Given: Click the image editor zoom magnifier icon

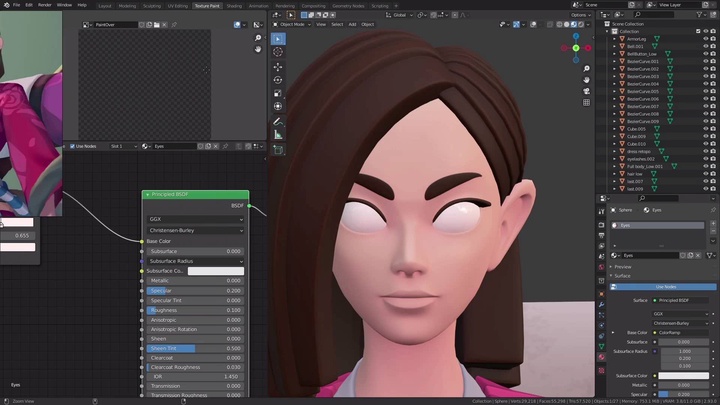Looking at the screenshot, I should click(x=258, y=38).
